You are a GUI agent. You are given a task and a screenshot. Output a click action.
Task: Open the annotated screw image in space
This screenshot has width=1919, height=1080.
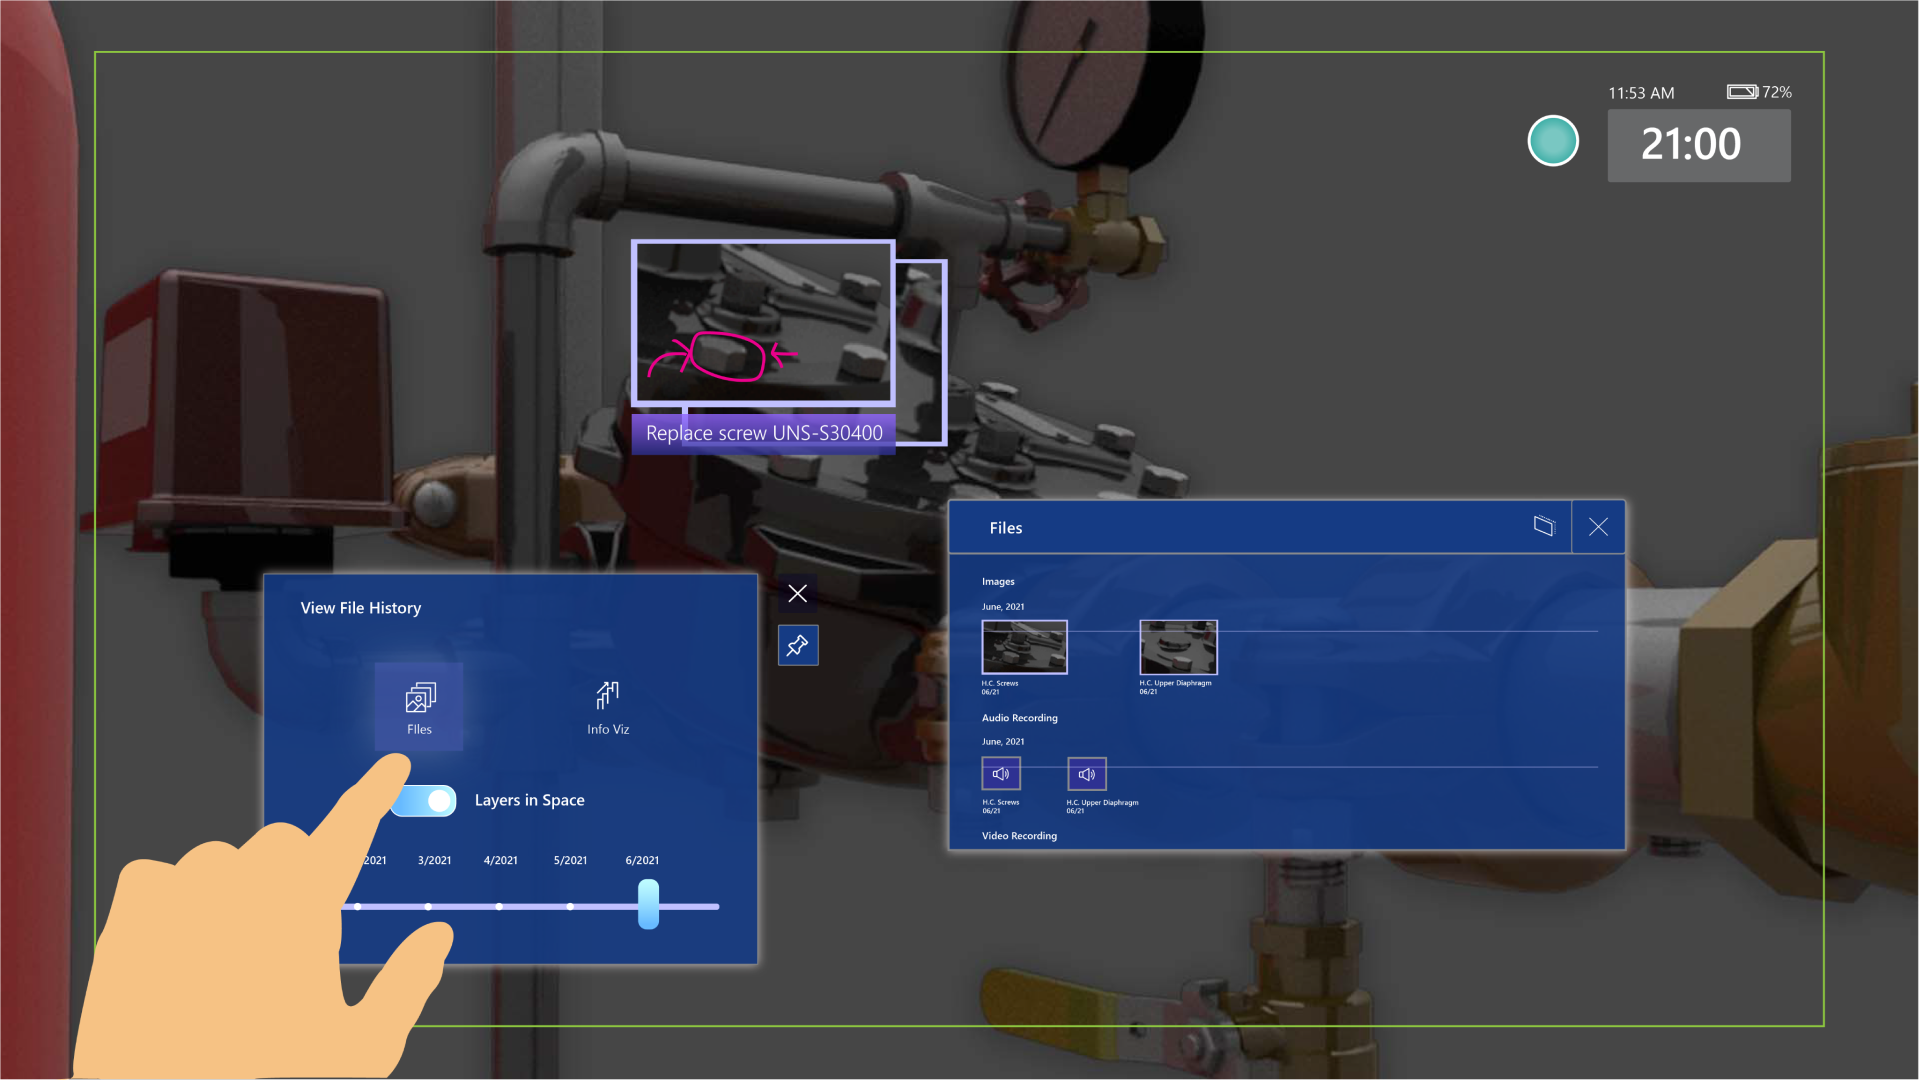tap(763, 323)
